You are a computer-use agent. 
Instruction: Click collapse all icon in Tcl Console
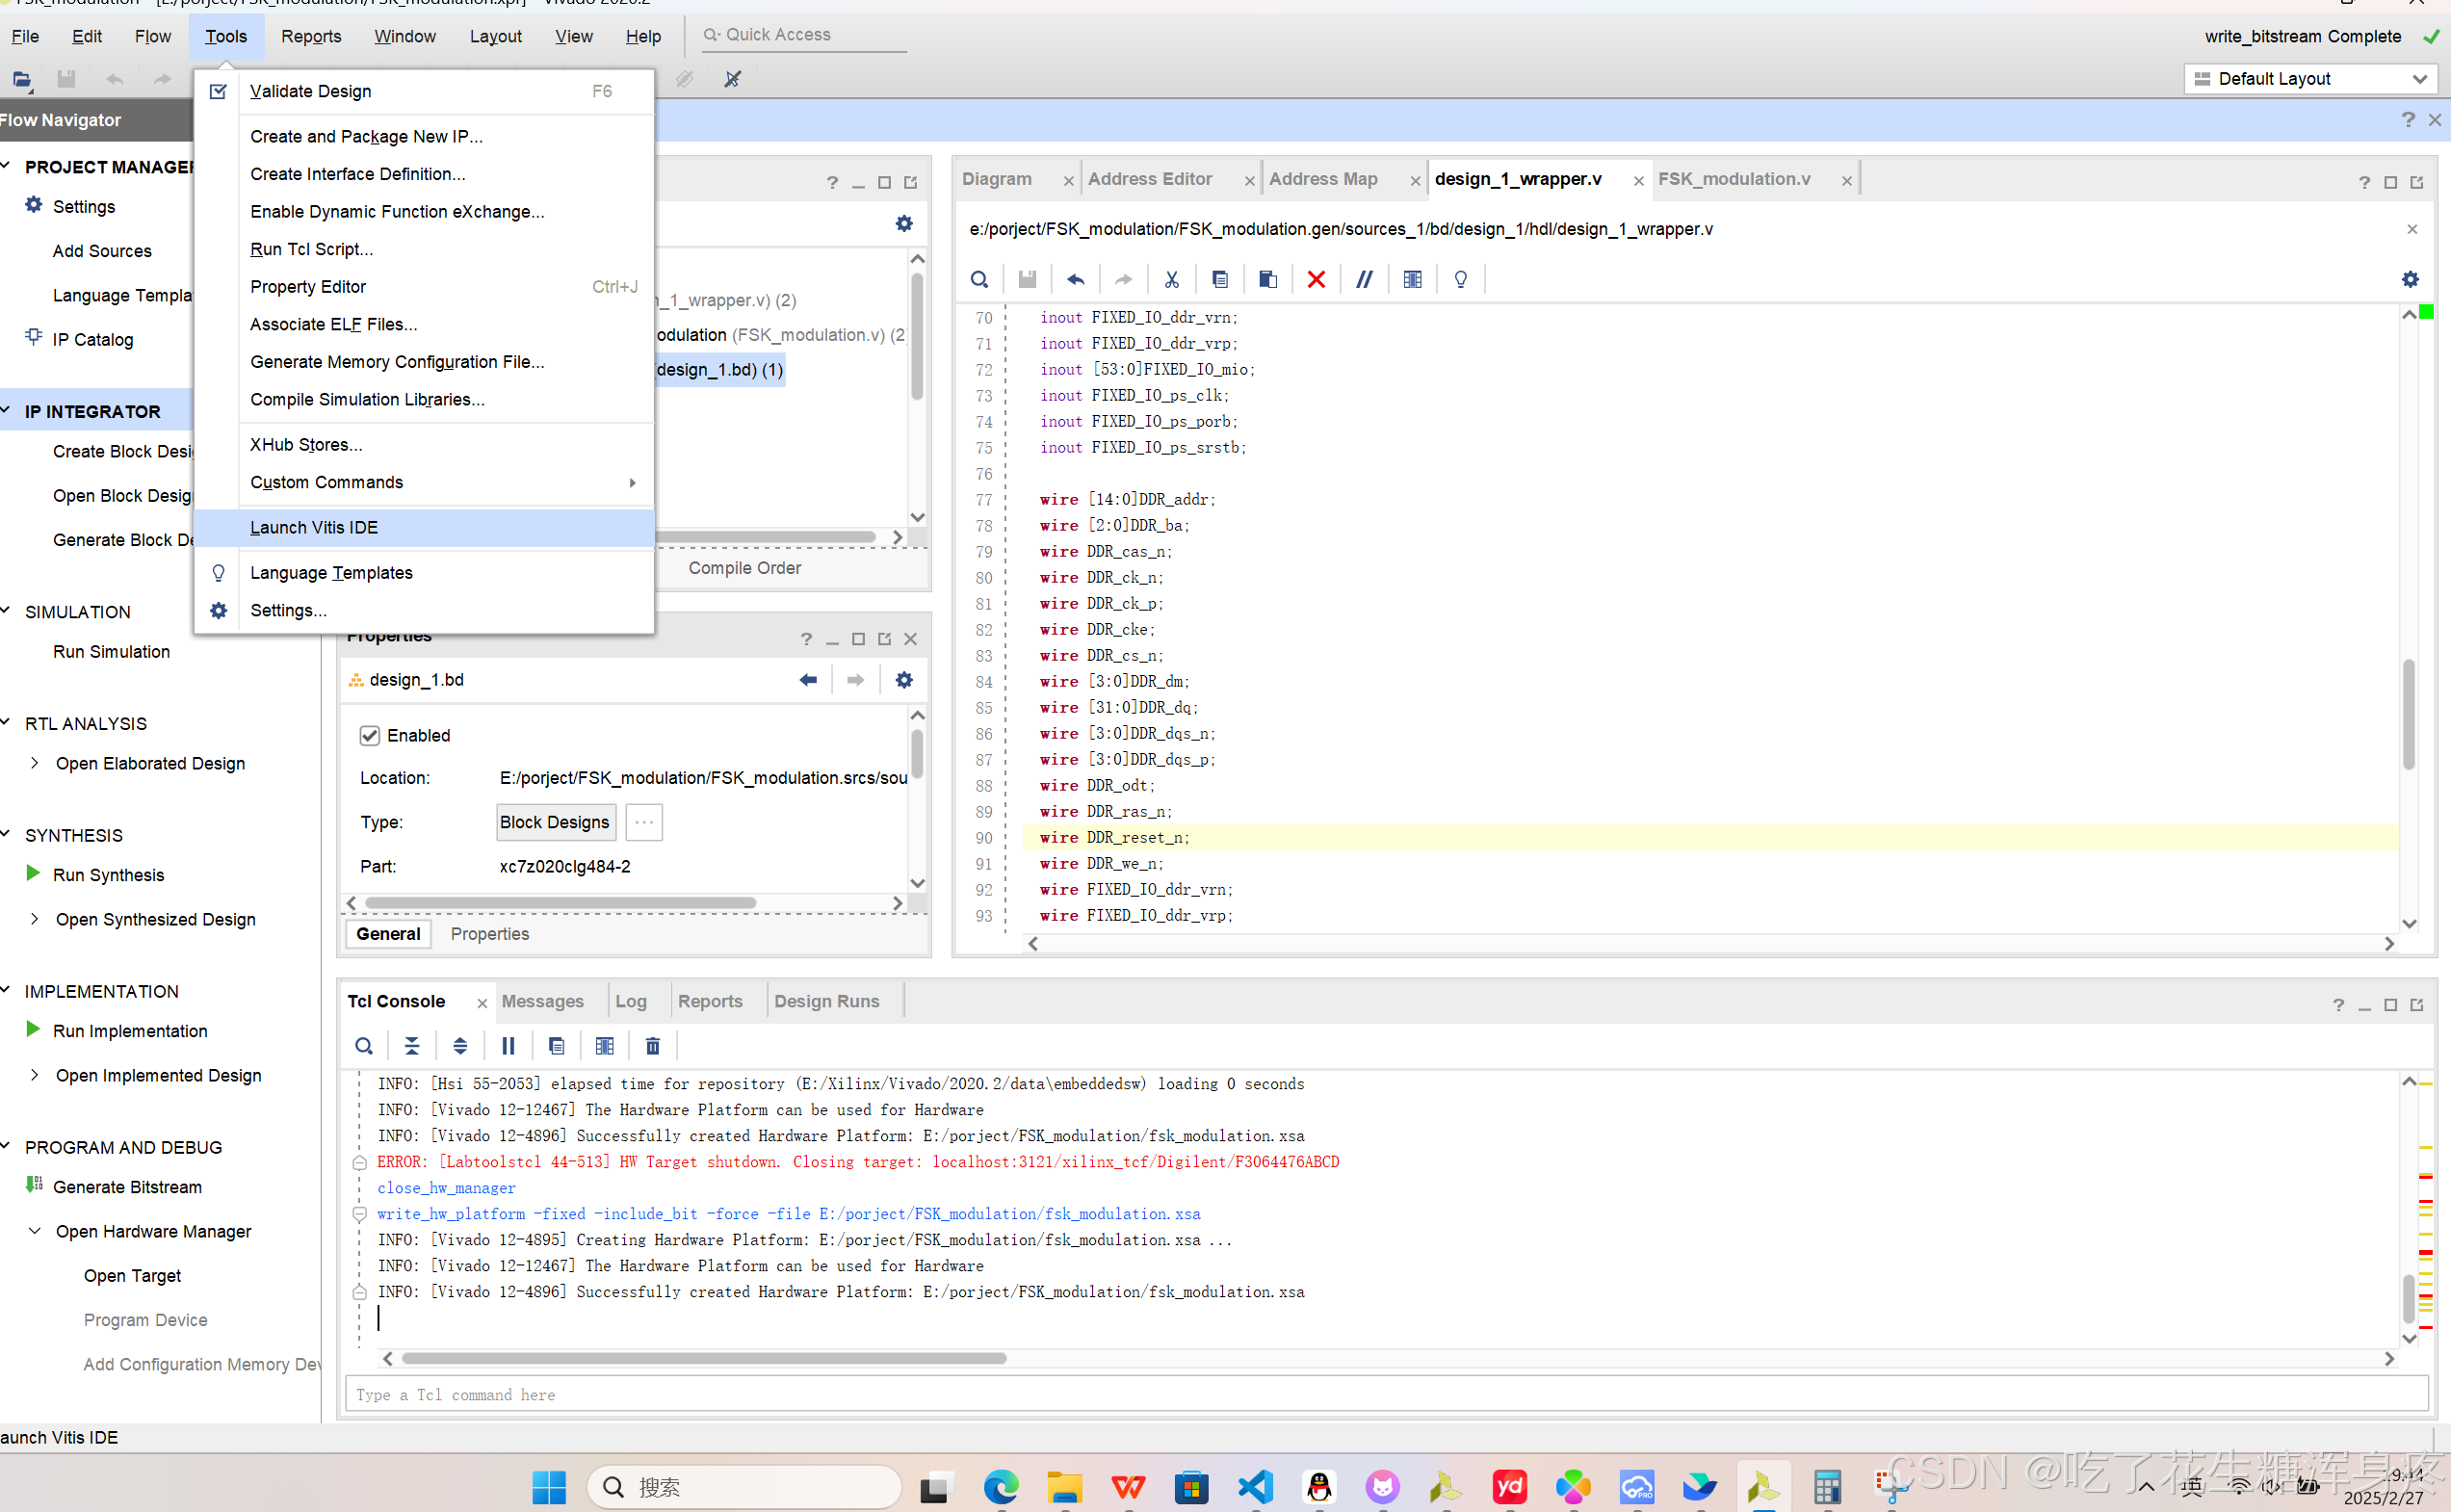click(x=412, y=1046)
